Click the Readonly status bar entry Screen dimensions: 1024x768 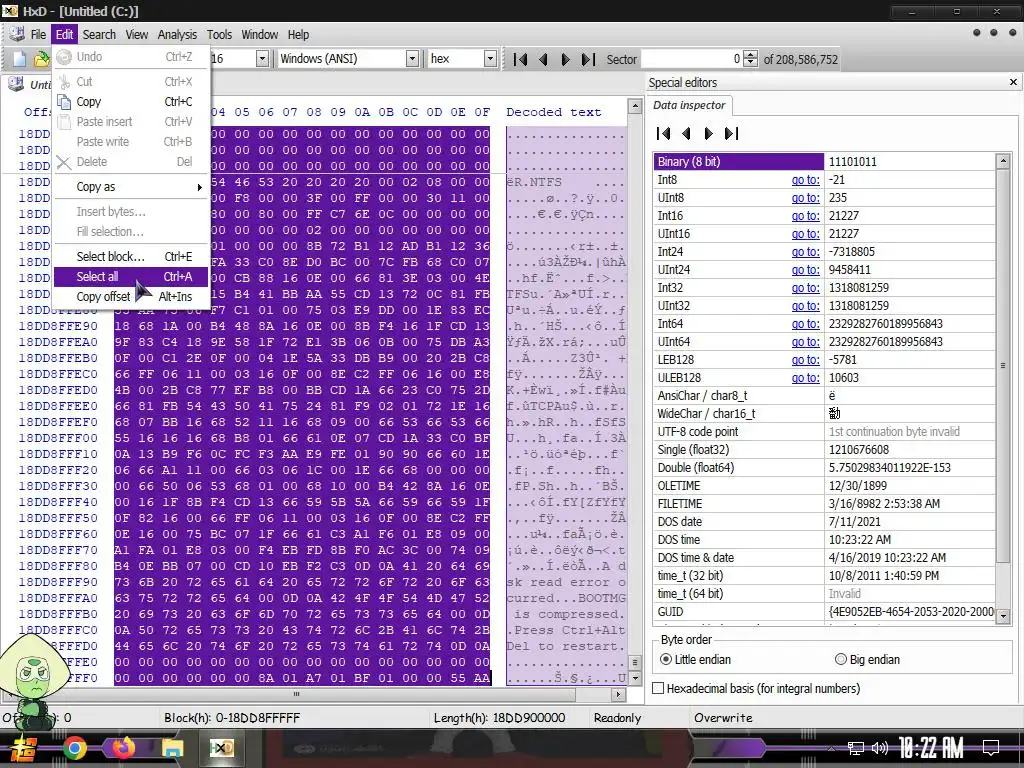pos(617,718)
